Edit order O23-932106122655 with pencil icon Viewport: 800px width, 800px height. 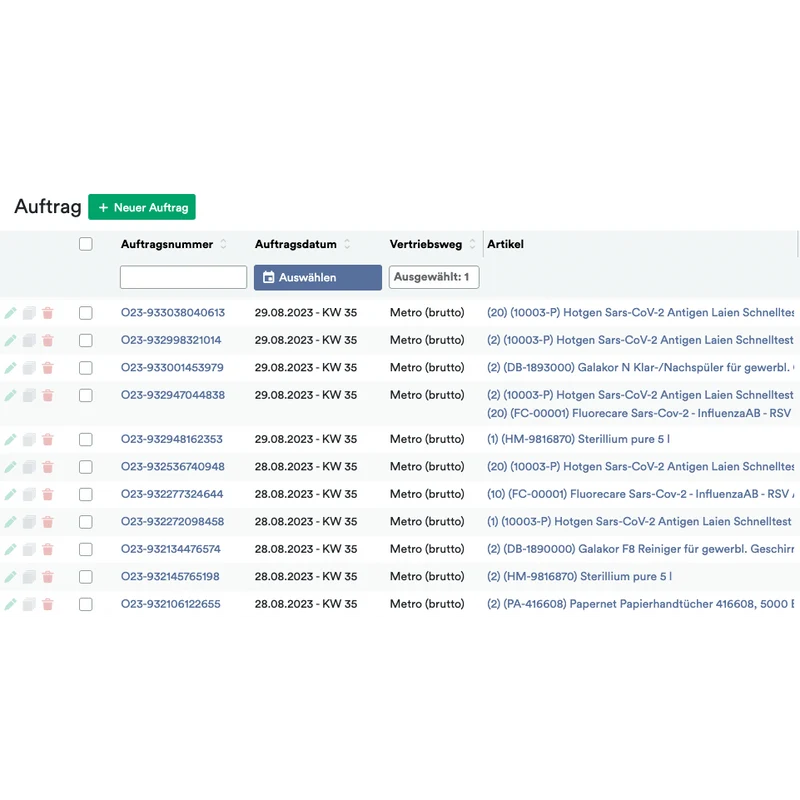click(10, 605)
